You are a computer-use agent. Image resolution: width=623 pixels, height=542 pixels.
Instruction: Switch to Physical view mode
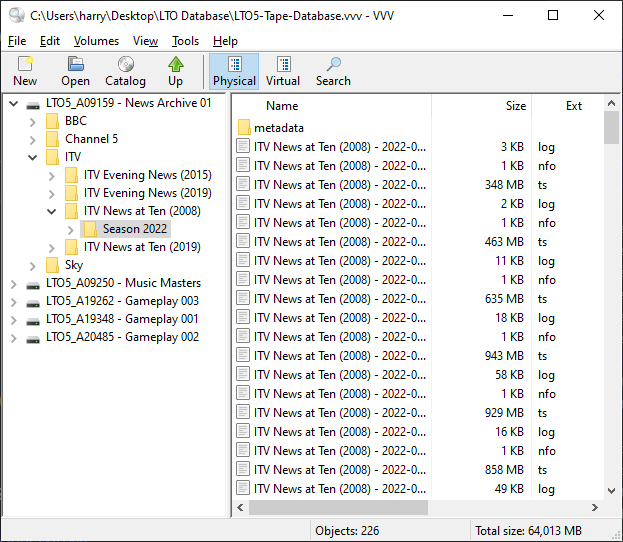(x=234, y=71)
